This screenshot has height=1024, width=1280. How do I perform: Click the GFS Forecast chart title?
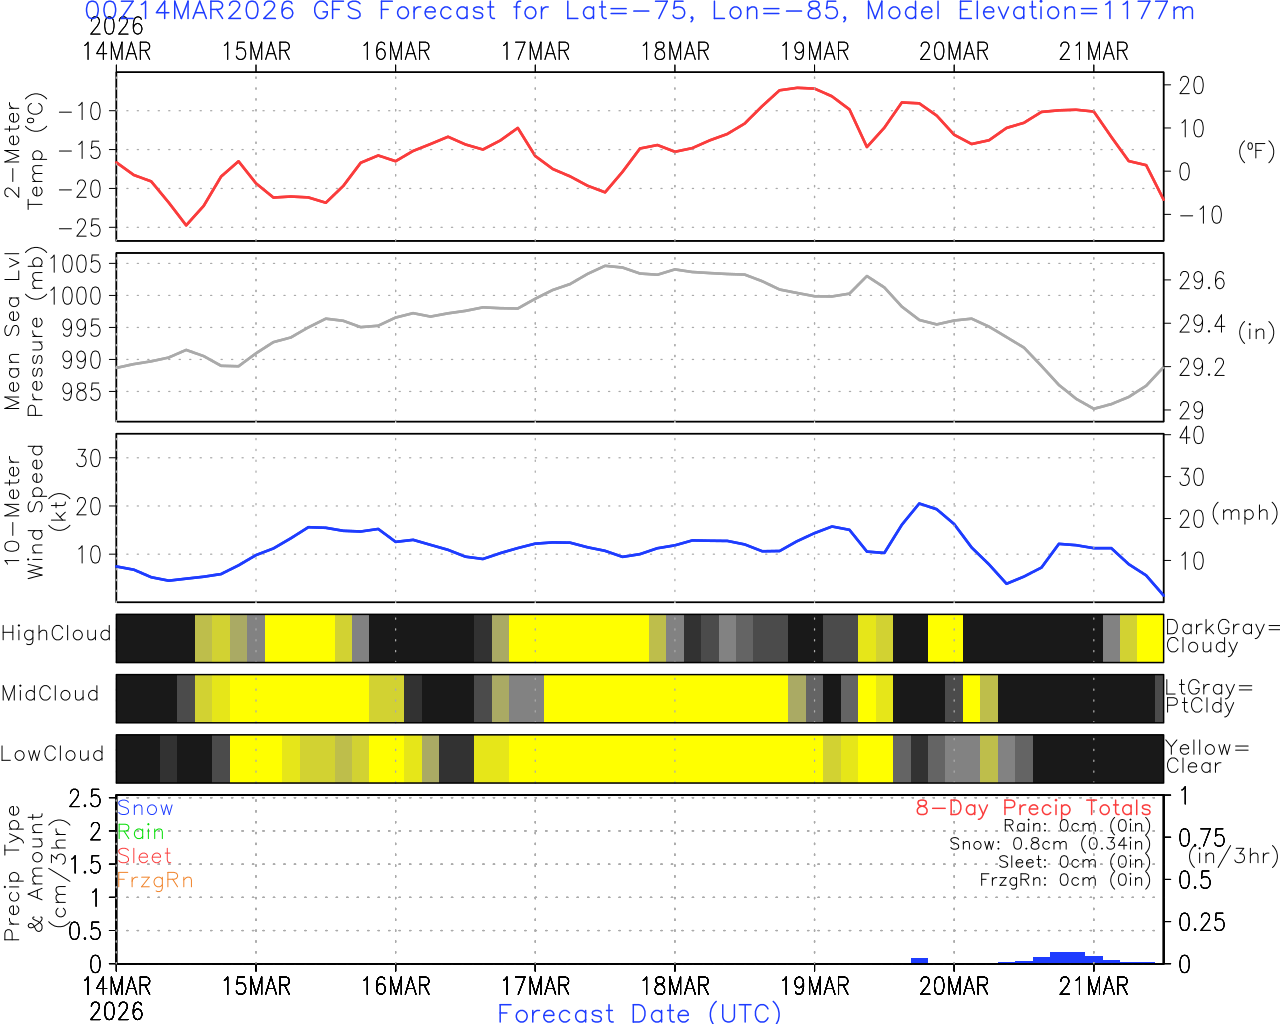click(x=639, y=12)
